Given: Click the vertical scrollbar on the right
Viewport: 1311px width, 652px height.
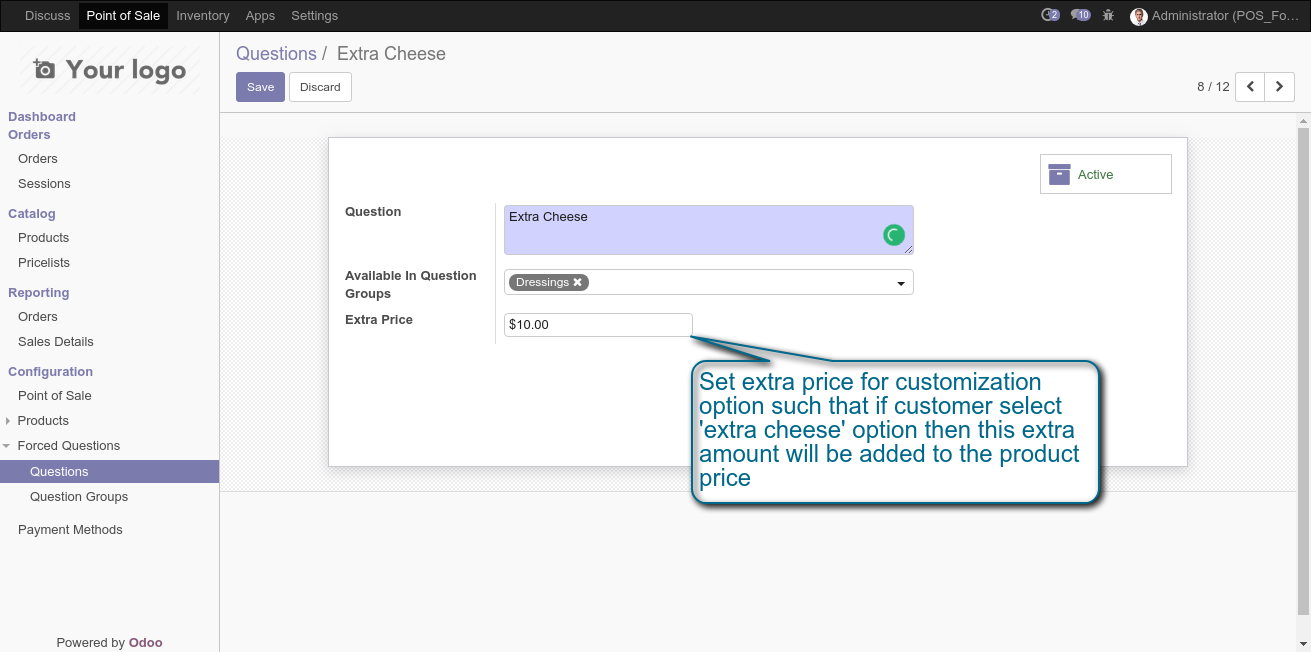Looking at the screenshot, I should point(1303,370).
